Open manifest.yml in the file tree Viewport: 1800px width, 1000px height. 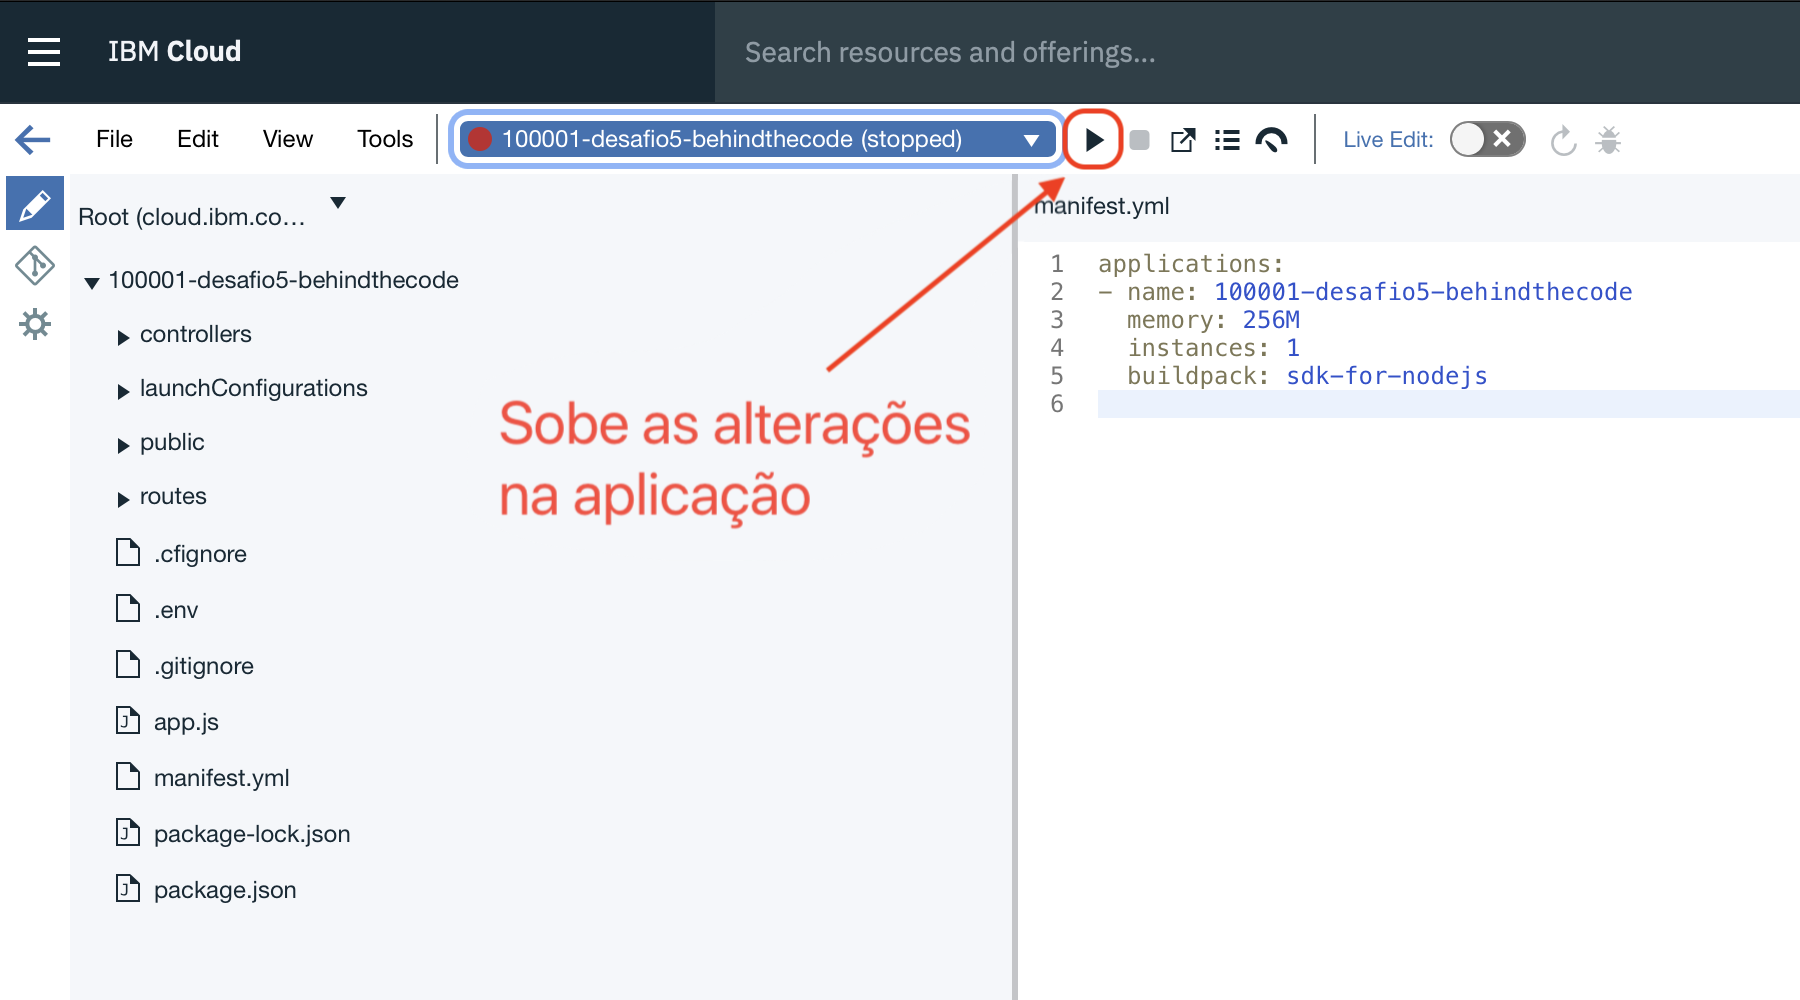point(222,778)
